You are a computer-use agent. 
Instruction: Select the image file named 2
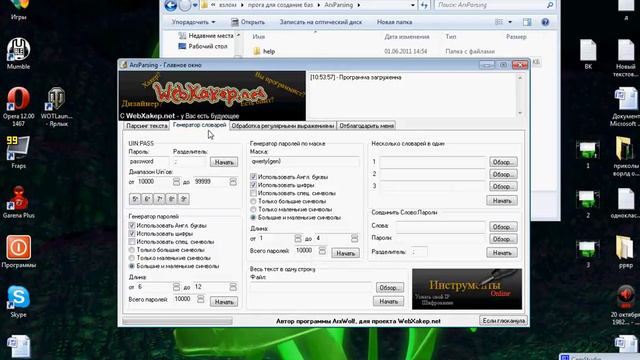[x=588, y=204]
